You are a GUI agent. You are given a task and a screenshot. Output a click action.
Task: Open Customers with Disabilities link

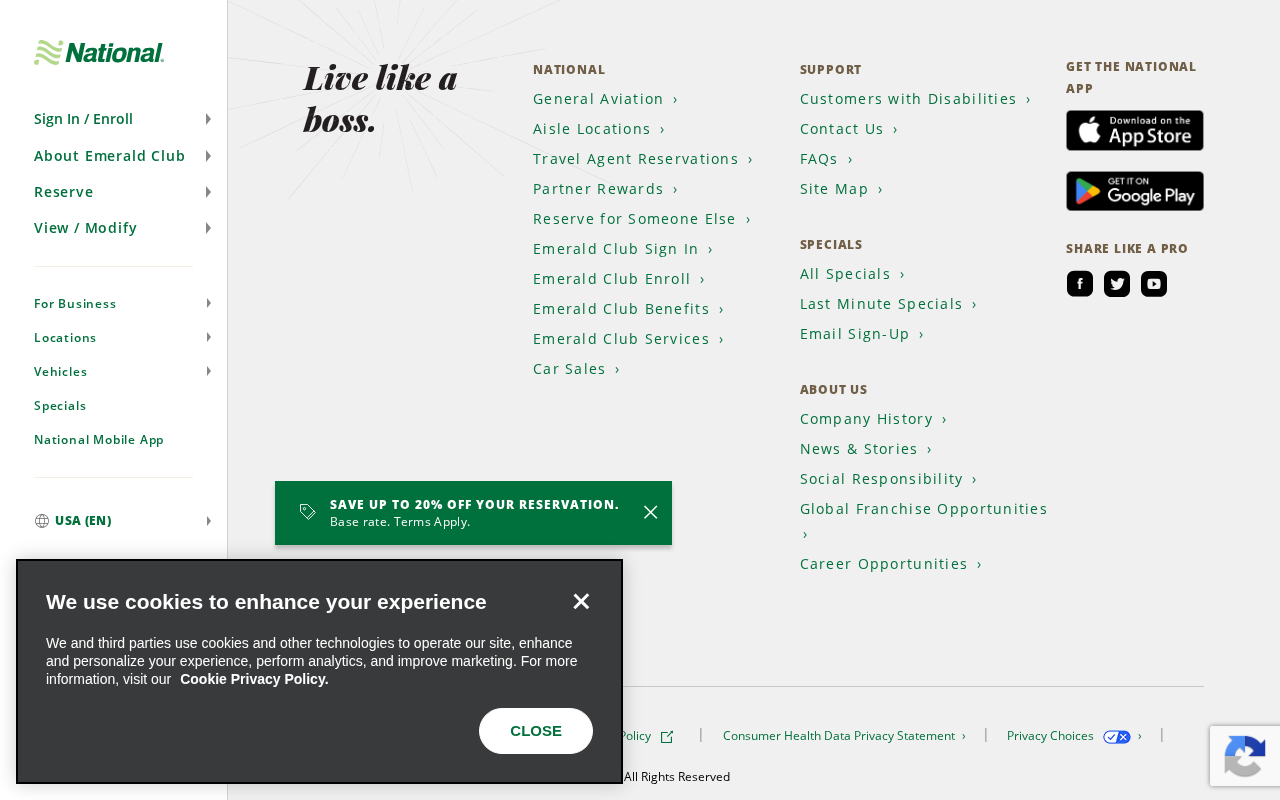[x=915, y=99]
